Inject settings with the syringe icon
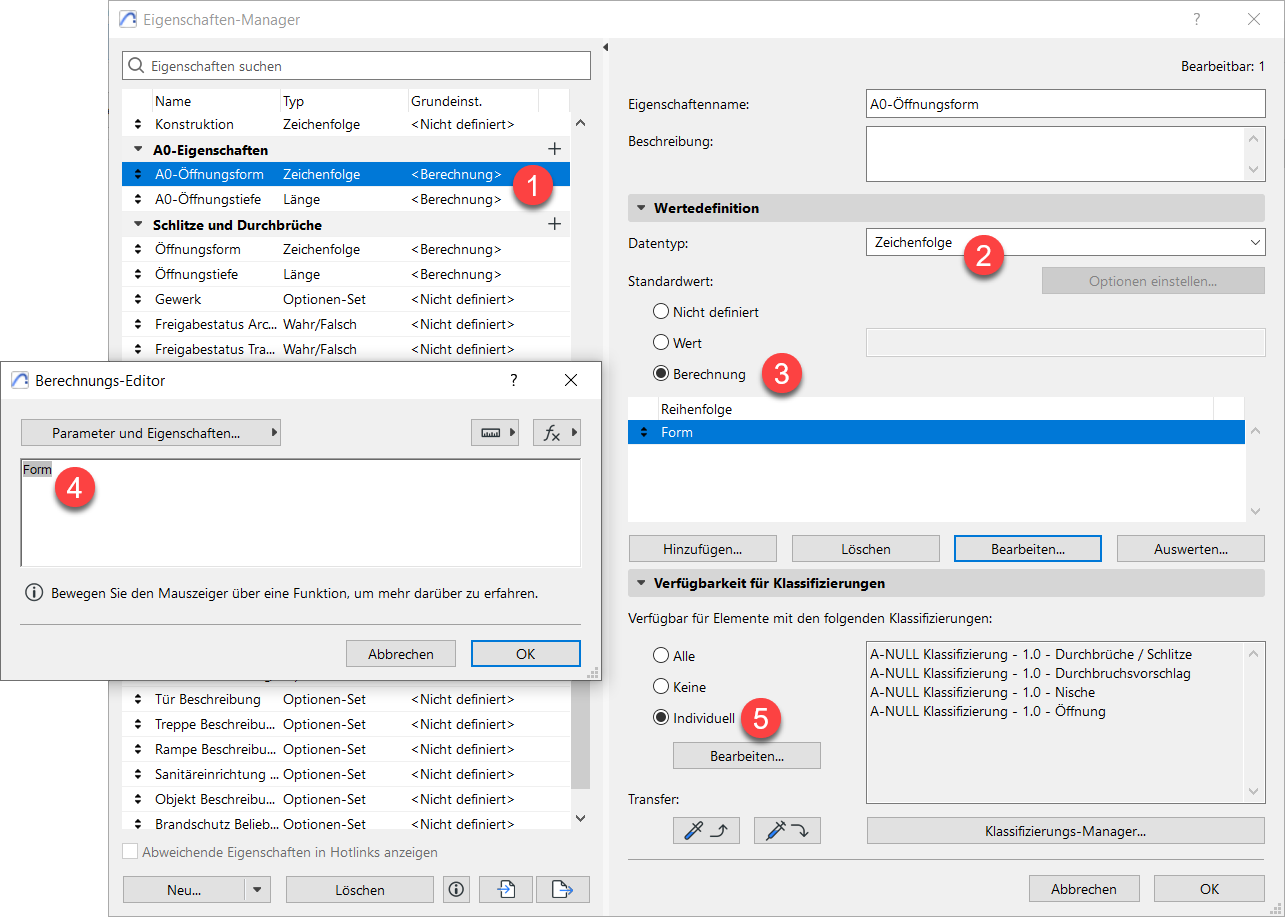 787,830
